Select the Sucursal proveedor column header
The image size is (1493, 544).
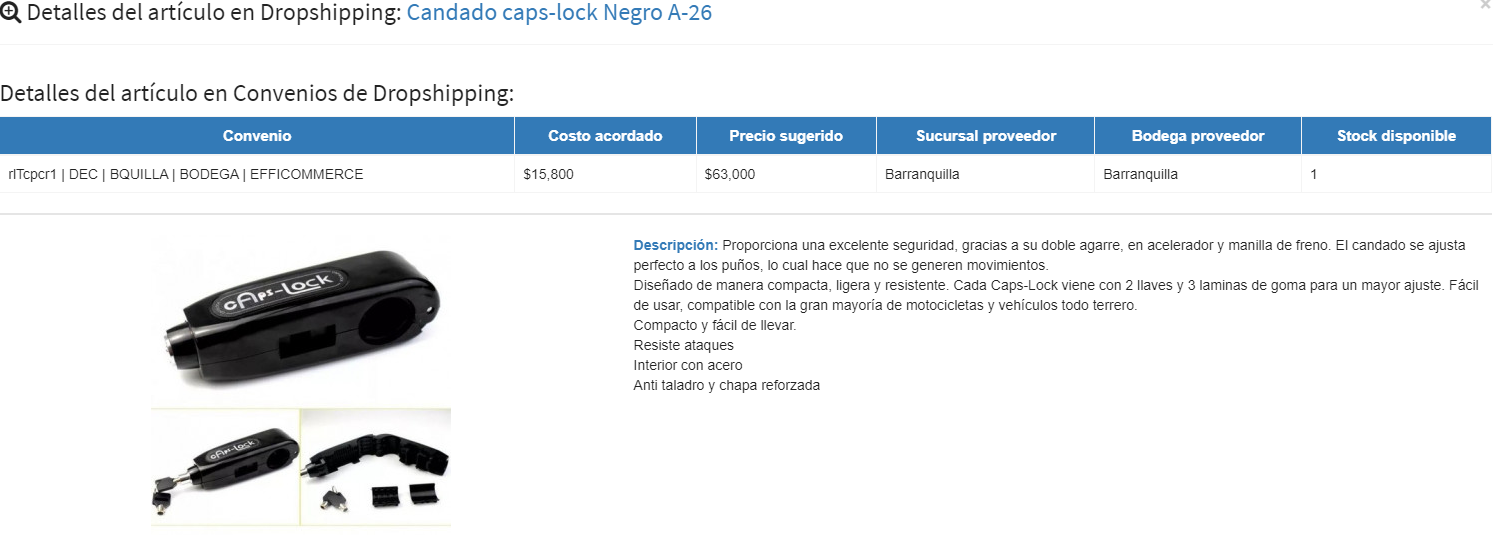pos(985,136)
